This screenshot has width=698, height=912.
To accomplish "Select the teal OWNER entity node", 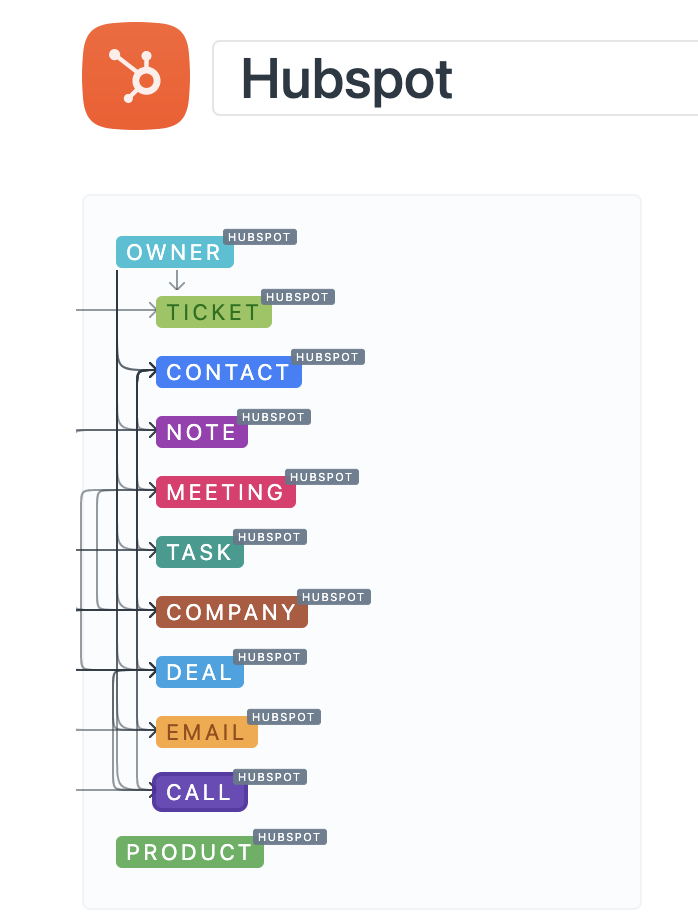I will 174,252.
